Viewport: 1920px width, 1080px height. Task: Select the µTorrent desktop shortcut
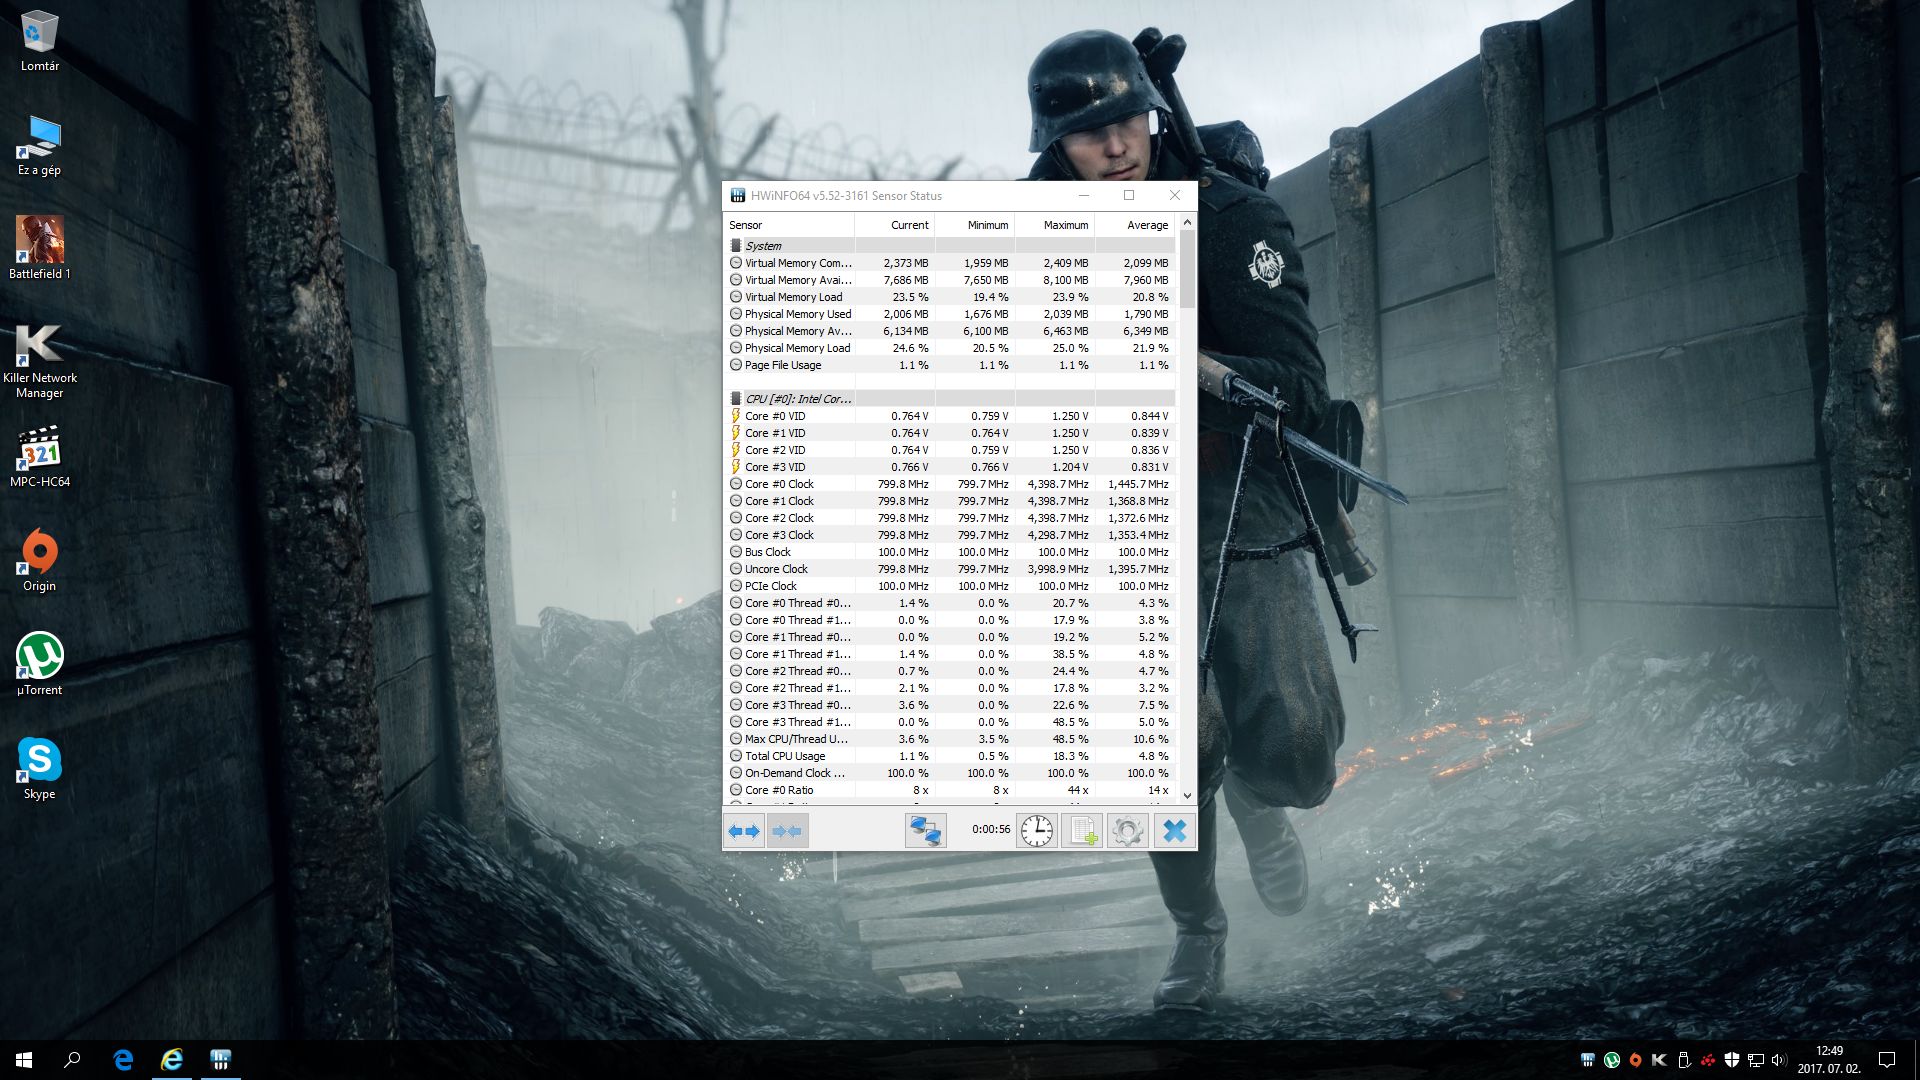40,664
